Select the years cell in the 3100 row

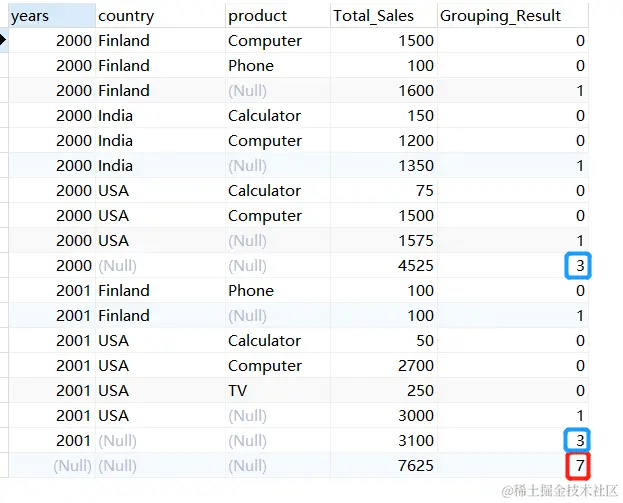click(x=52, y=441)
